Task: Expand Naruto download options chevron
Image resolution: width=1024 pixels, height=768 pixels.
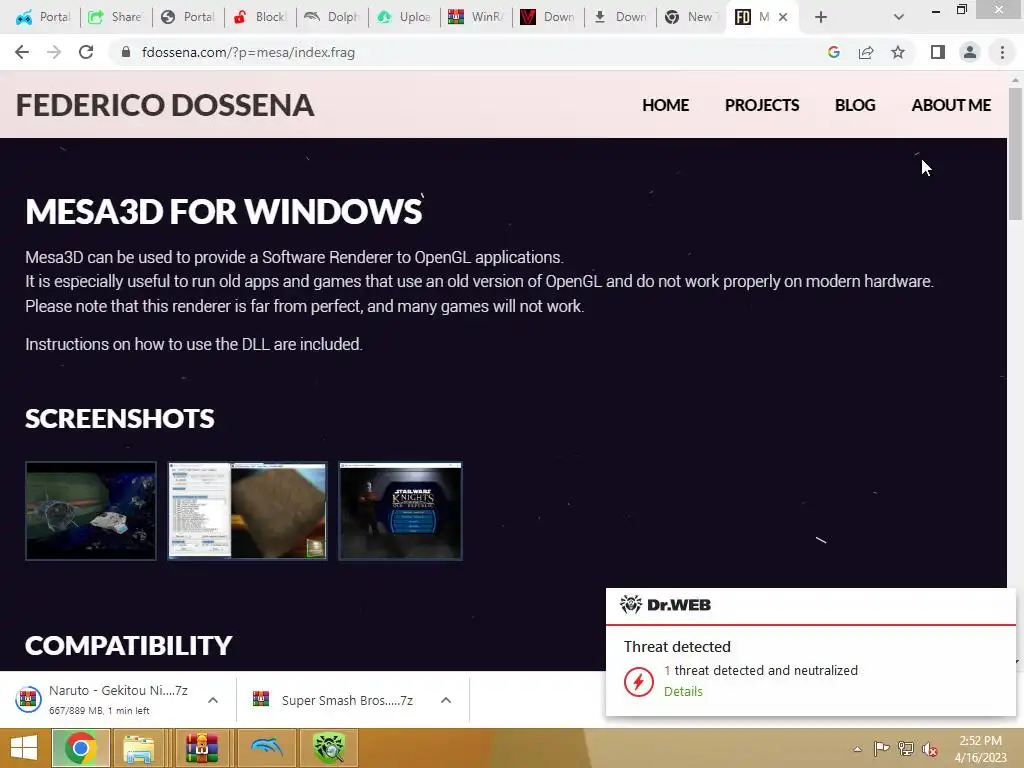Action: 213,700
